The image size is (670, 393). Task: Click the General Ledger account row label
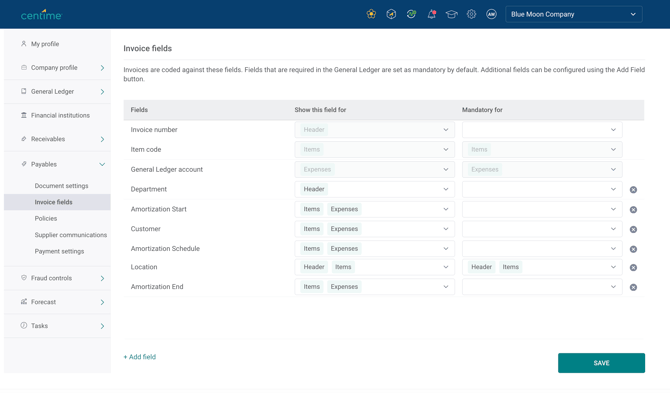point(167,170)
